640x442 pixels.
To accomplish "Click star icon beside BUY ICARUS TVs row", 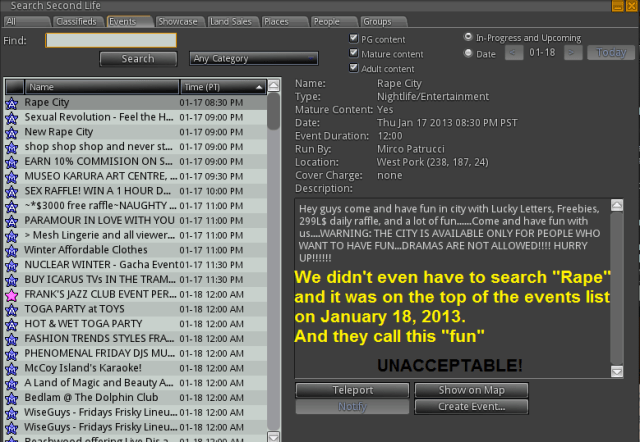I will pos(11,280).
